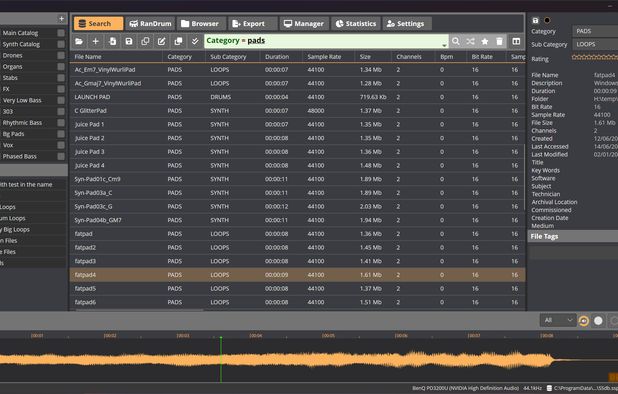
Task: Click the round record icon above Category panel
Action: point(547,20)
